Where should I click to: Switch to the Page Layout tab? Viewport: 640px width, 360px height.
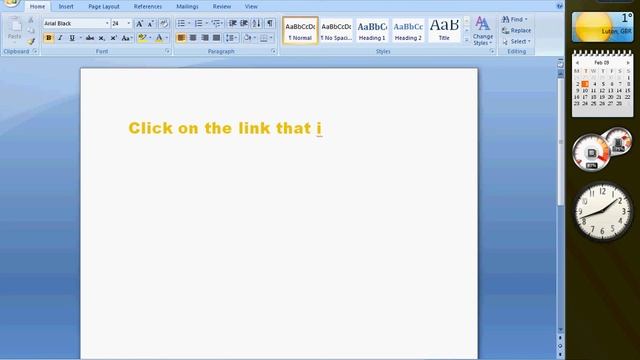coord(104,7)
